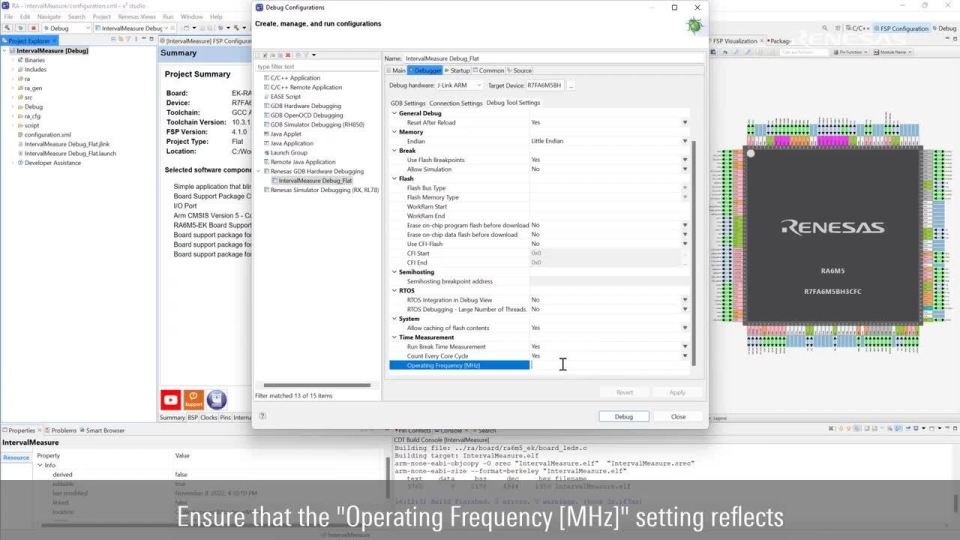
Task: Delete selected launch configuration (red X)
Action: (x=289, y=55)
